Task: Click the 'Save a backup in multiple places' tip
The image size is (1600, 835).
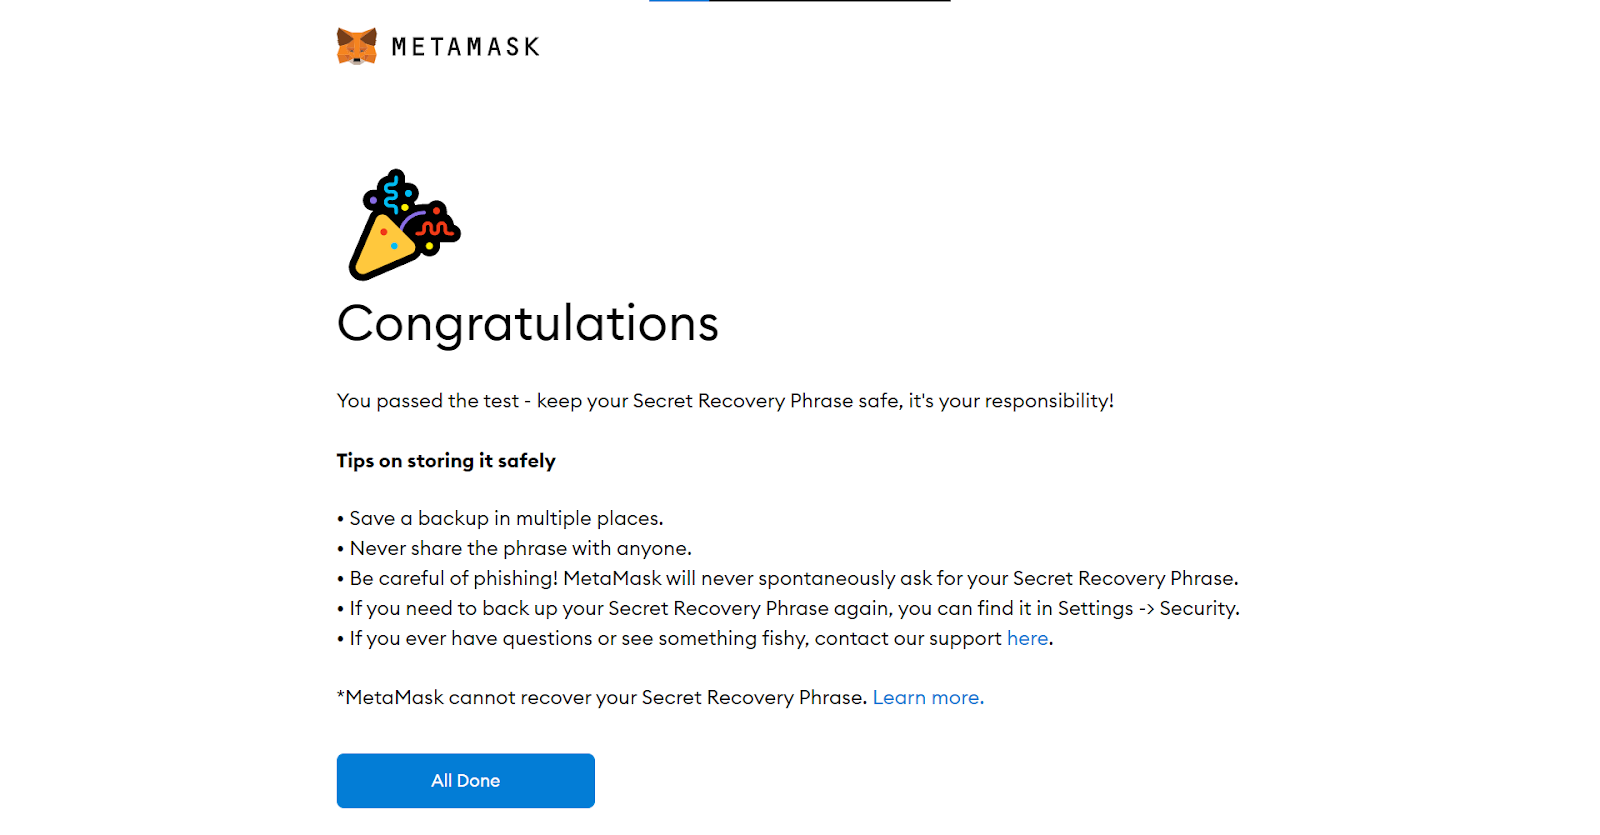Action: tap(500, 519)
